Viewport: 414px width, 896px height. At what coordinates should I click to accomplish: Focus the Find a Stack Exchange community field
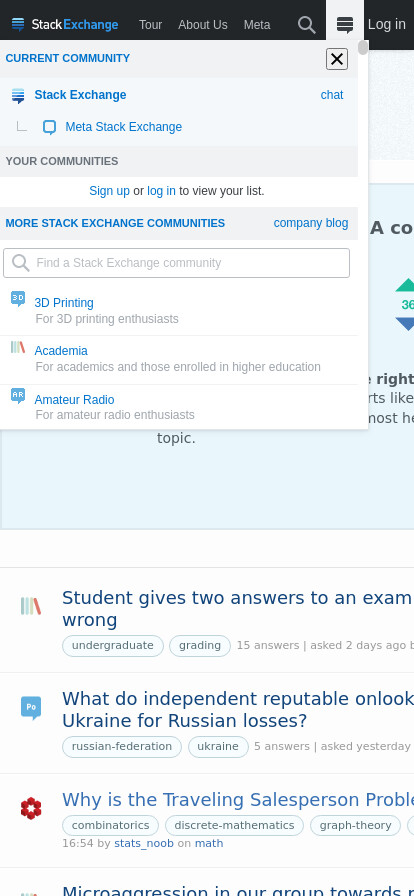pyautogui.click(x=177, y=263)
